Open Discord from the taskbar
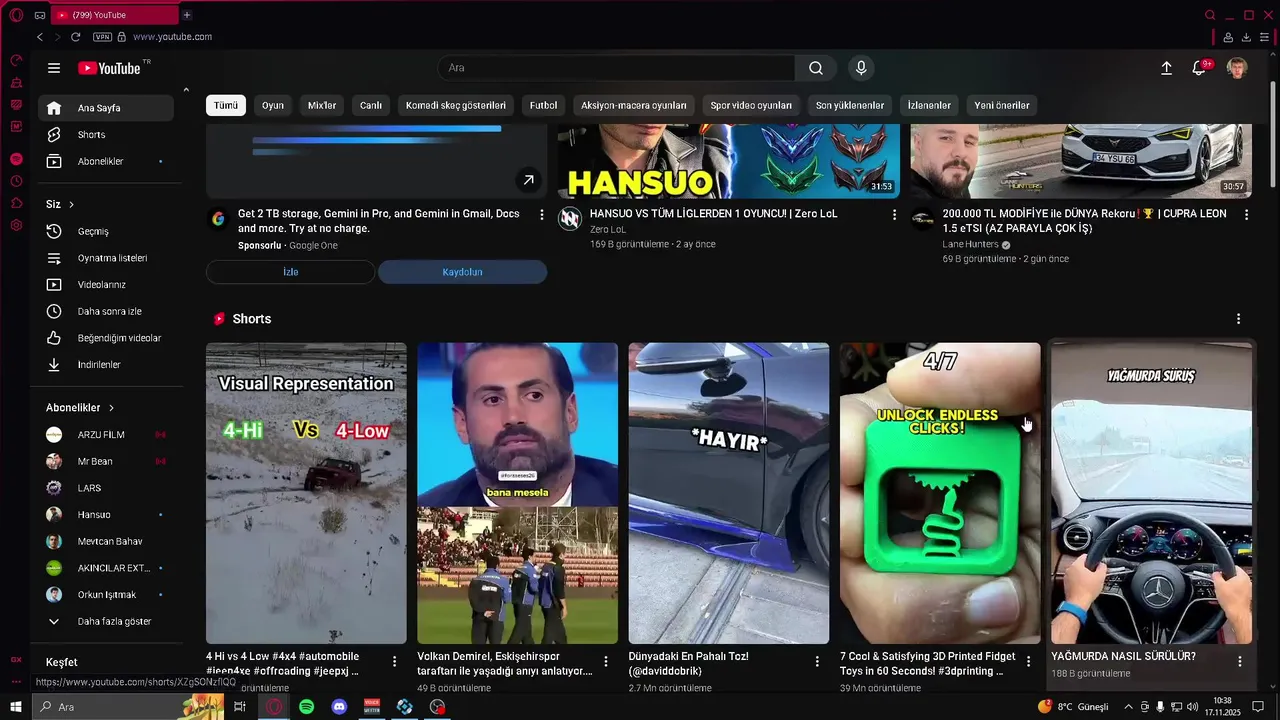Screen dimensions: 1280x720 click(339, 707)
